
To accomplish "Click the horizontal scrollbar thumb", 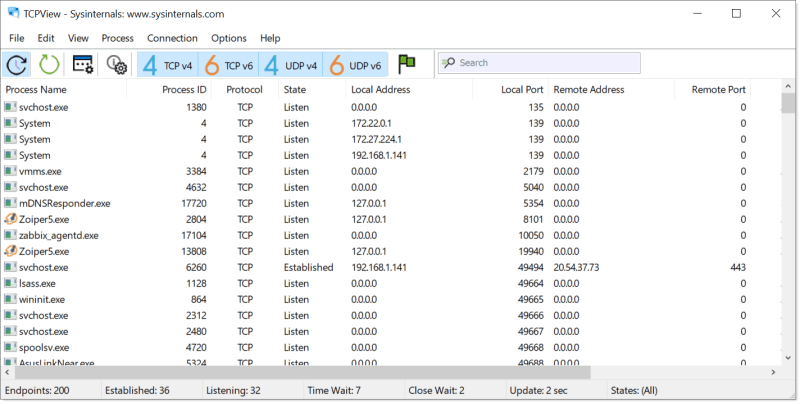I will click(301, 372).
